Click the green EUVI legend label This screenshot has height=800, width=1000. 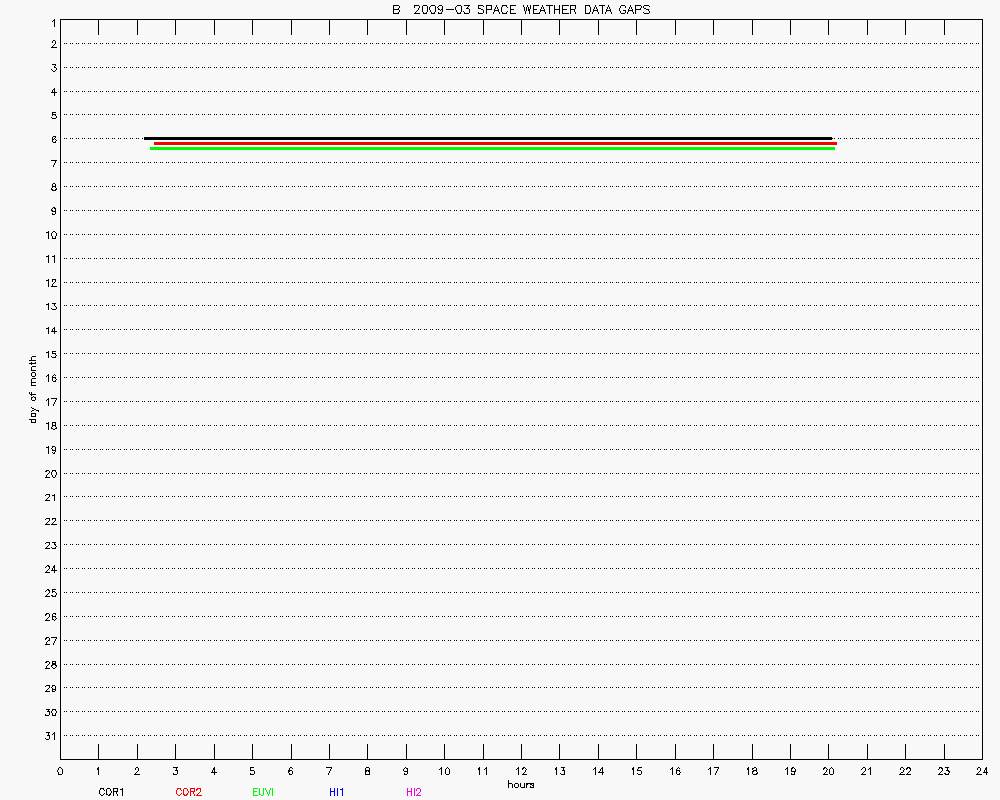[263, 792]
